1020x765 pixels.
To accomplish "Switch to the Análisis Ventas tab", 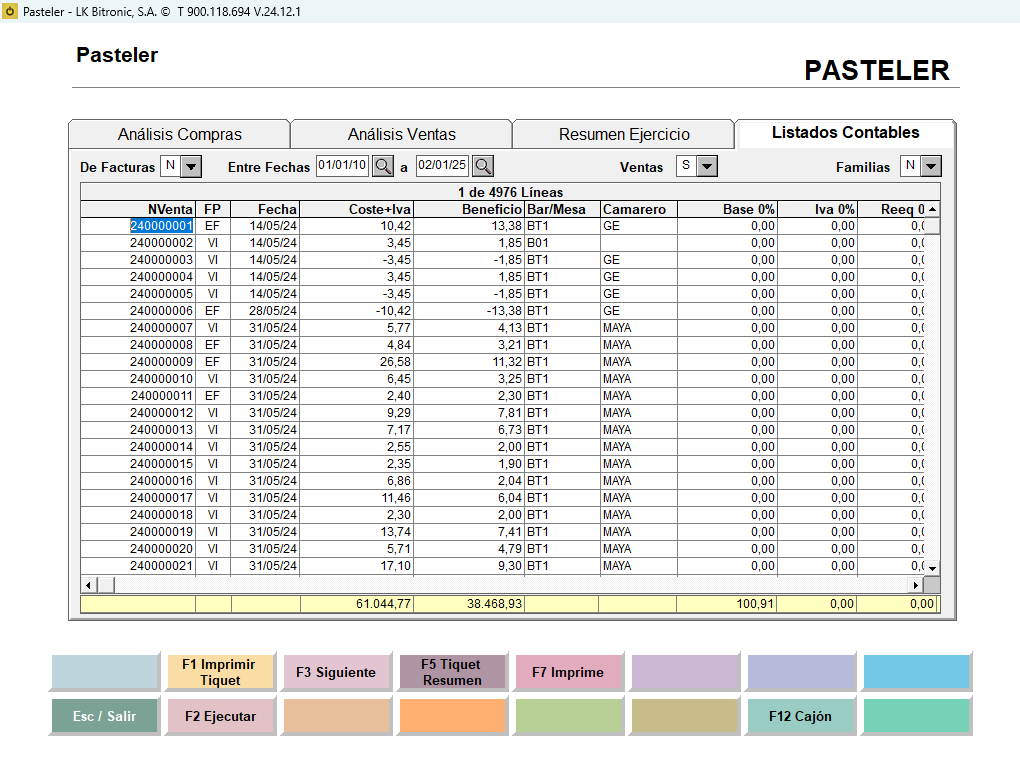I will [x=401, y=135].
